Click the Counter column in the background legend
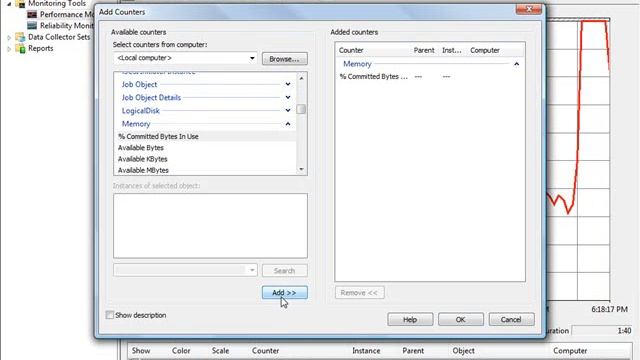640x360 pixels. click(x=265, y=351)
